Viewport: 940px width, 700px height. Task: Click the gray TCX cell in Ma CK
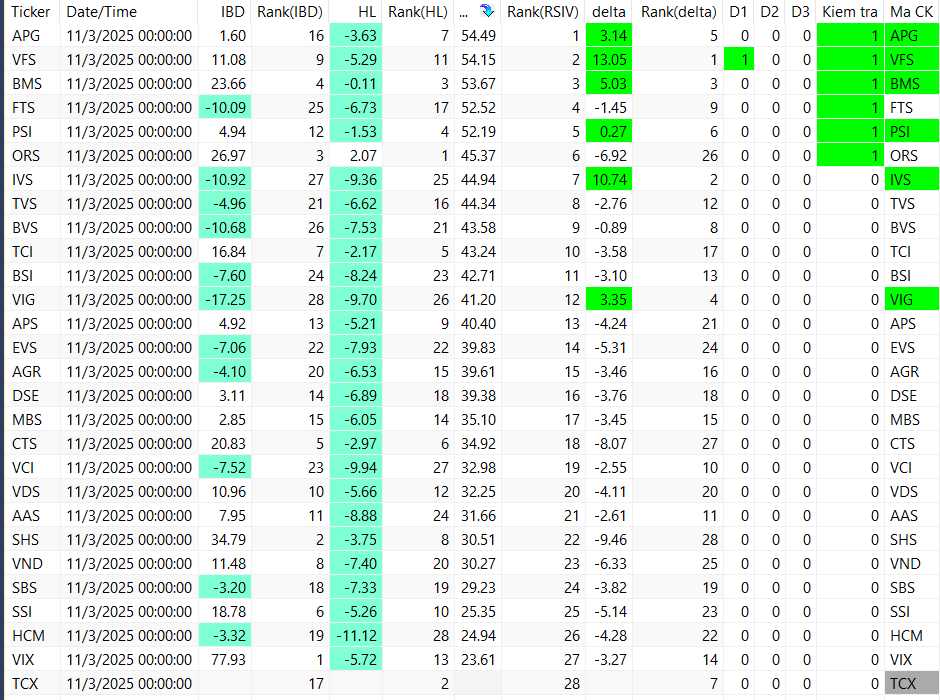912,683
